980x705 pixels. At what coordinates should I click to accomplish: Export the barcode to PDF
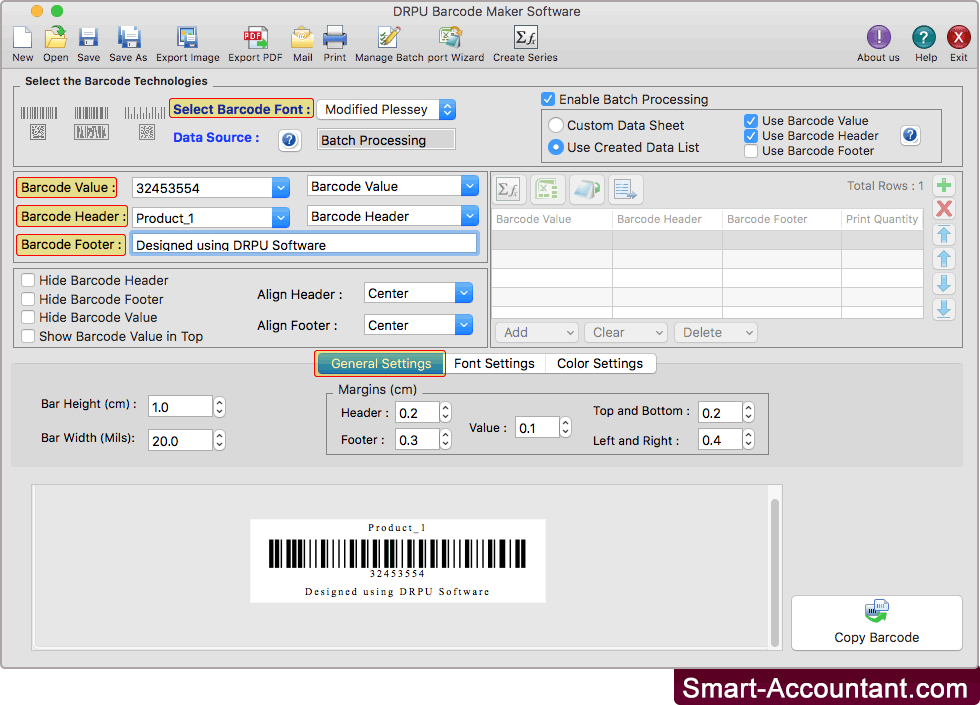[x=255, y=38]
